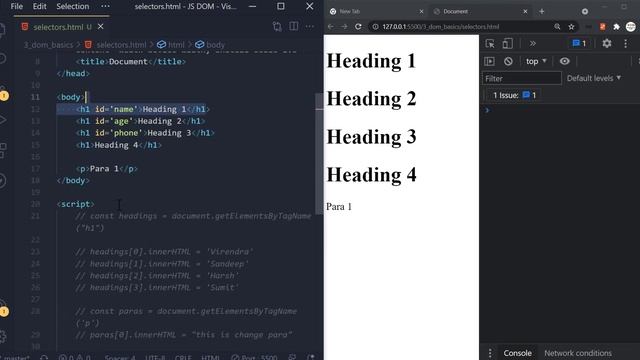Place cursor on the title Document line

pyautogui.click(x=131, y=62)
